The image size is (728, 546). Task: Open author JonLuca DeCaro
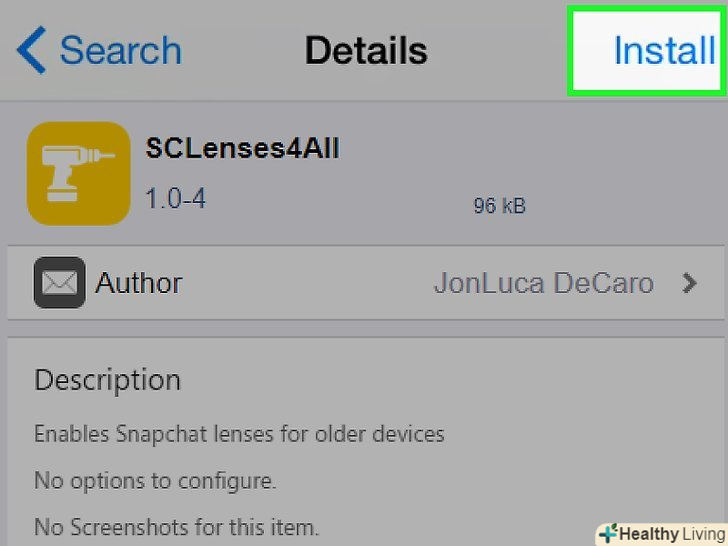pyautogui.click(x=543, y=283)
